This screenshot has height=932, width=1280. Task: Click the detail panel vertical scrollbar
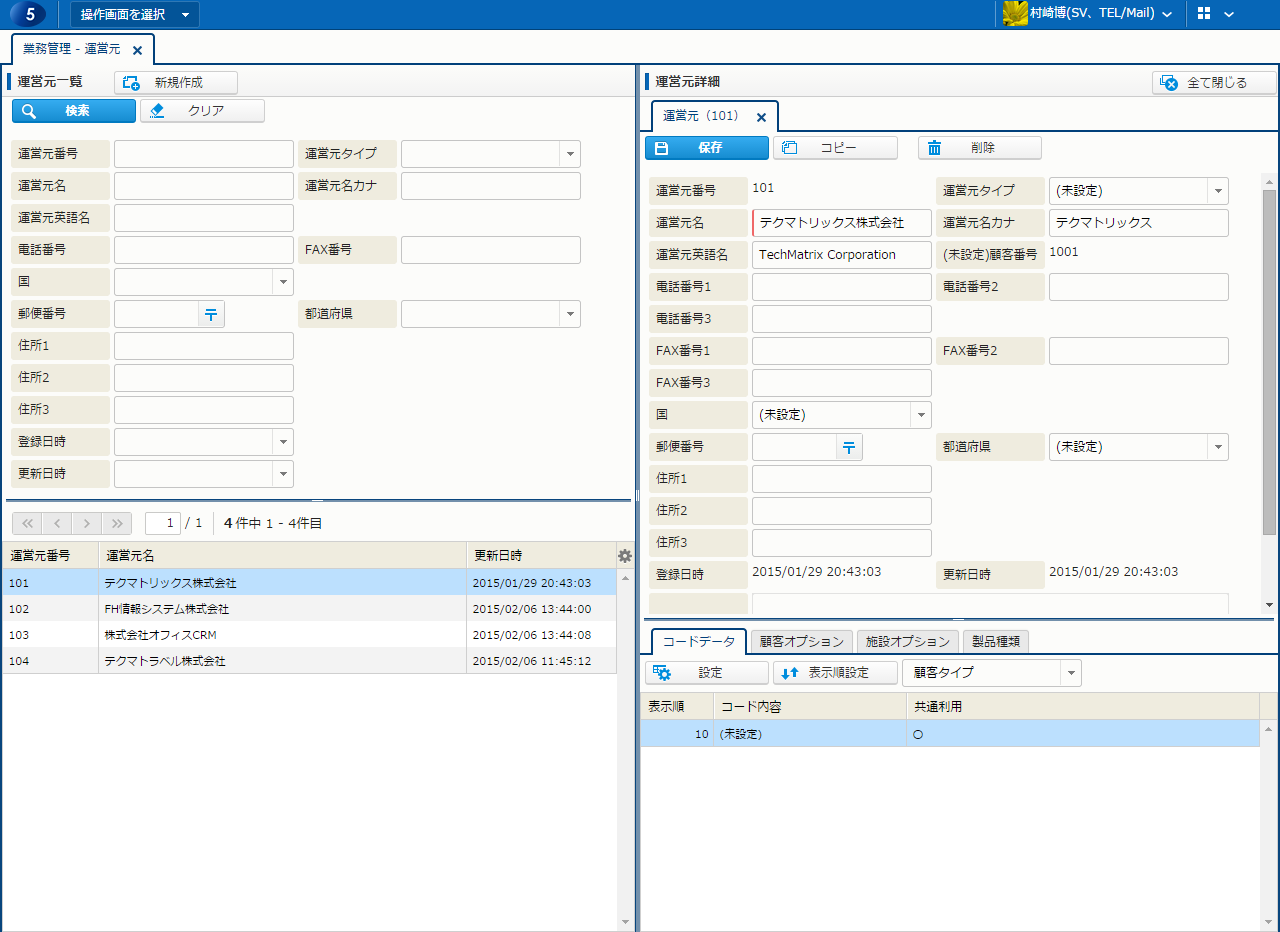pos(1269,360)
